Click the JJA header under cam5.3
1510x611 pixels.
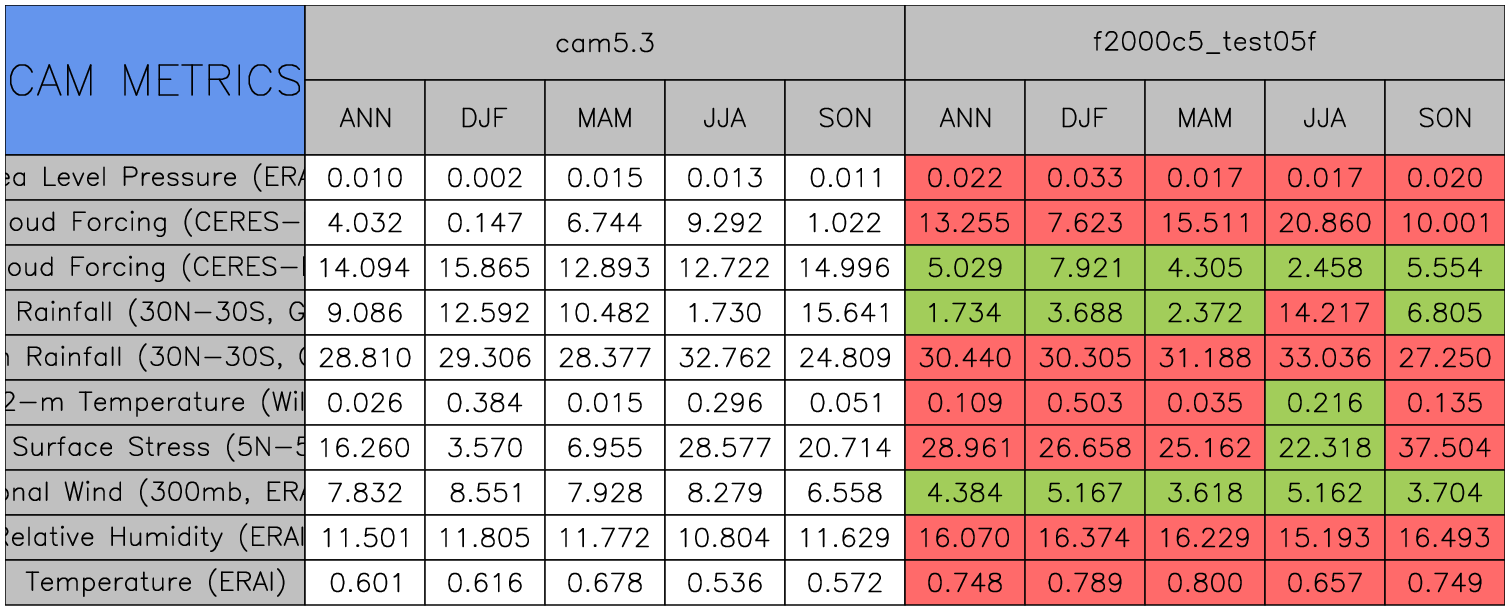coord(724,118)
